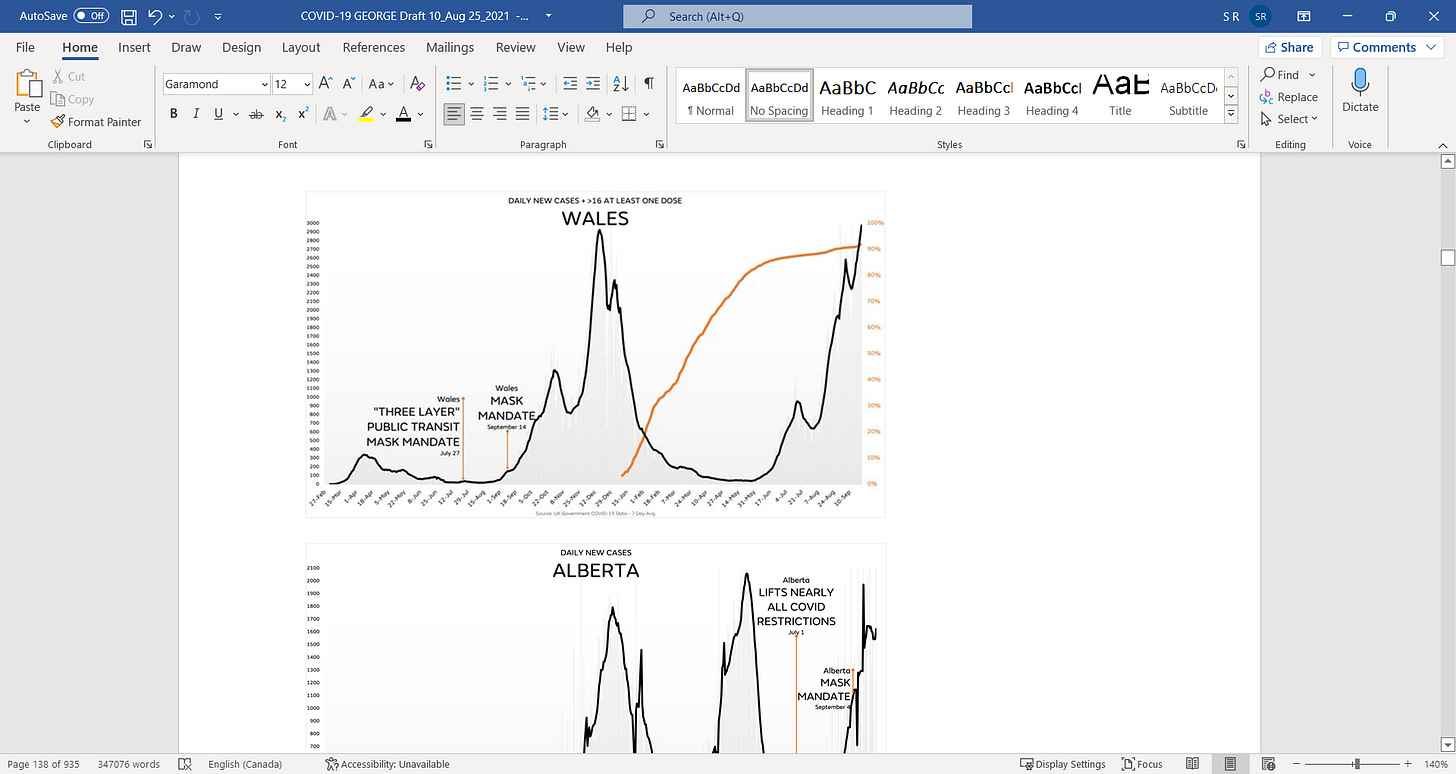Switch to the Review tab

(515, 47)
